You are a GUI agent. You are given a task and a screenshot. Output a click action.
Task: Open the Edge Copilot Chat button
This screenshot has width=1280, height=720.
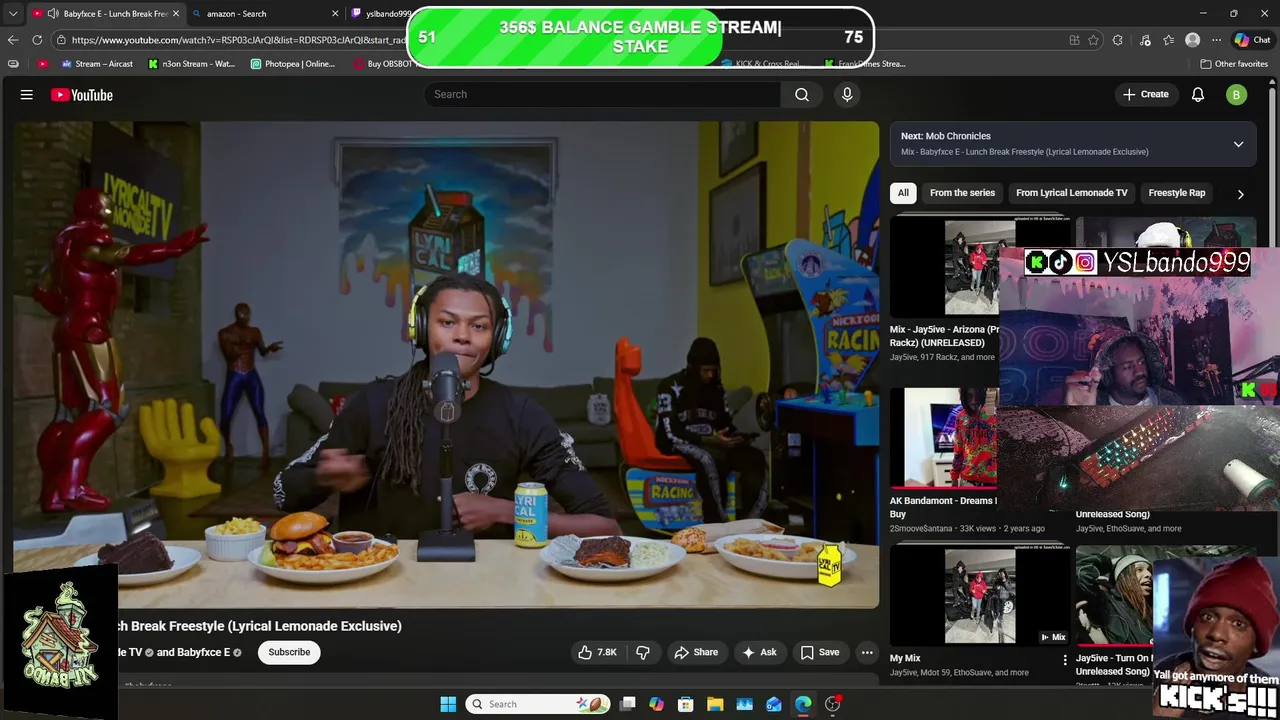[x=1252, y=40]
